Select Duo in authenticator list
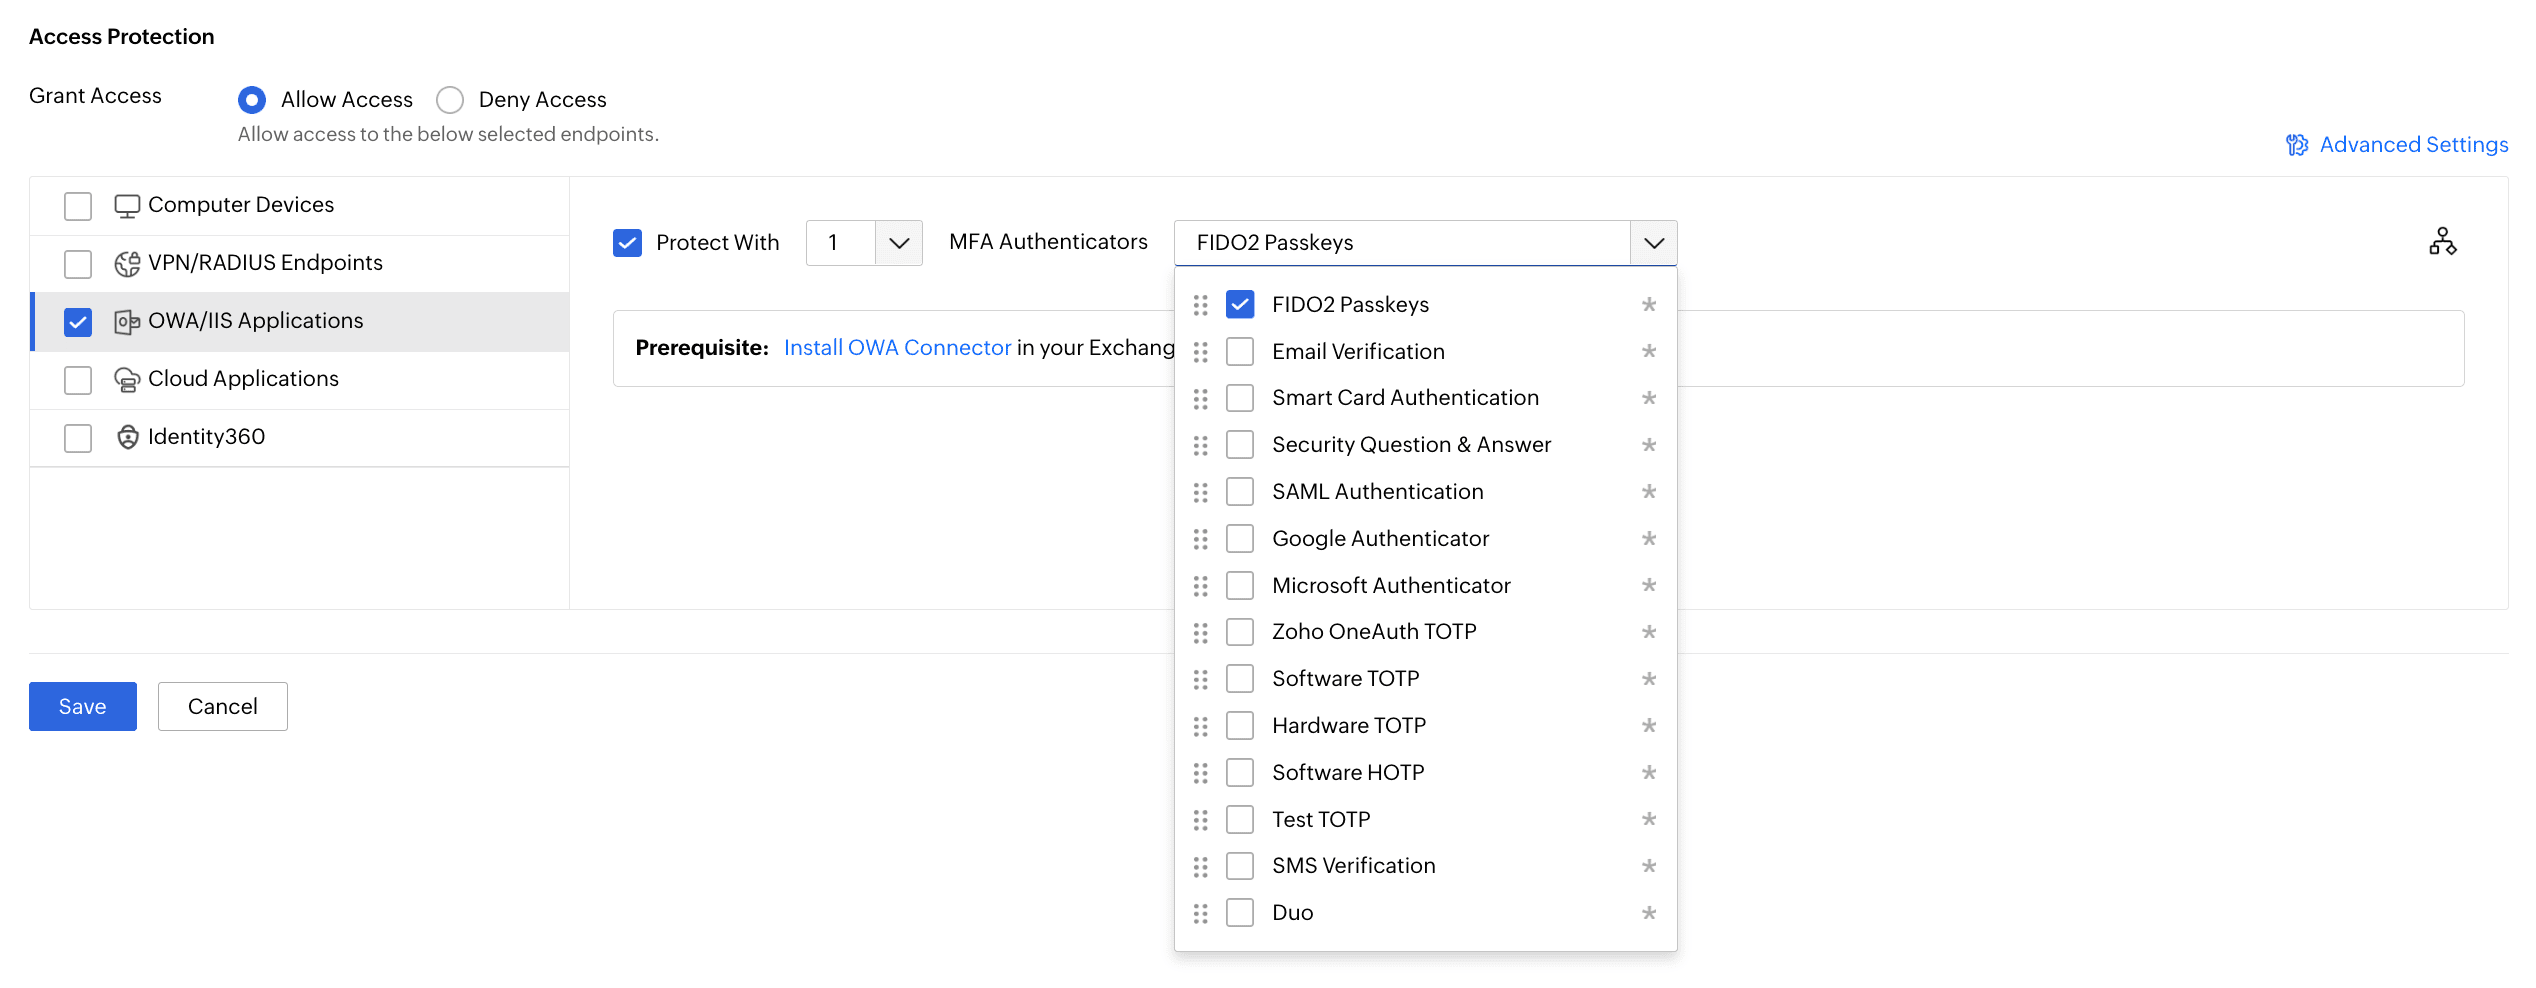Viewport: 2536px width, 988px height. coord(1240,913)
